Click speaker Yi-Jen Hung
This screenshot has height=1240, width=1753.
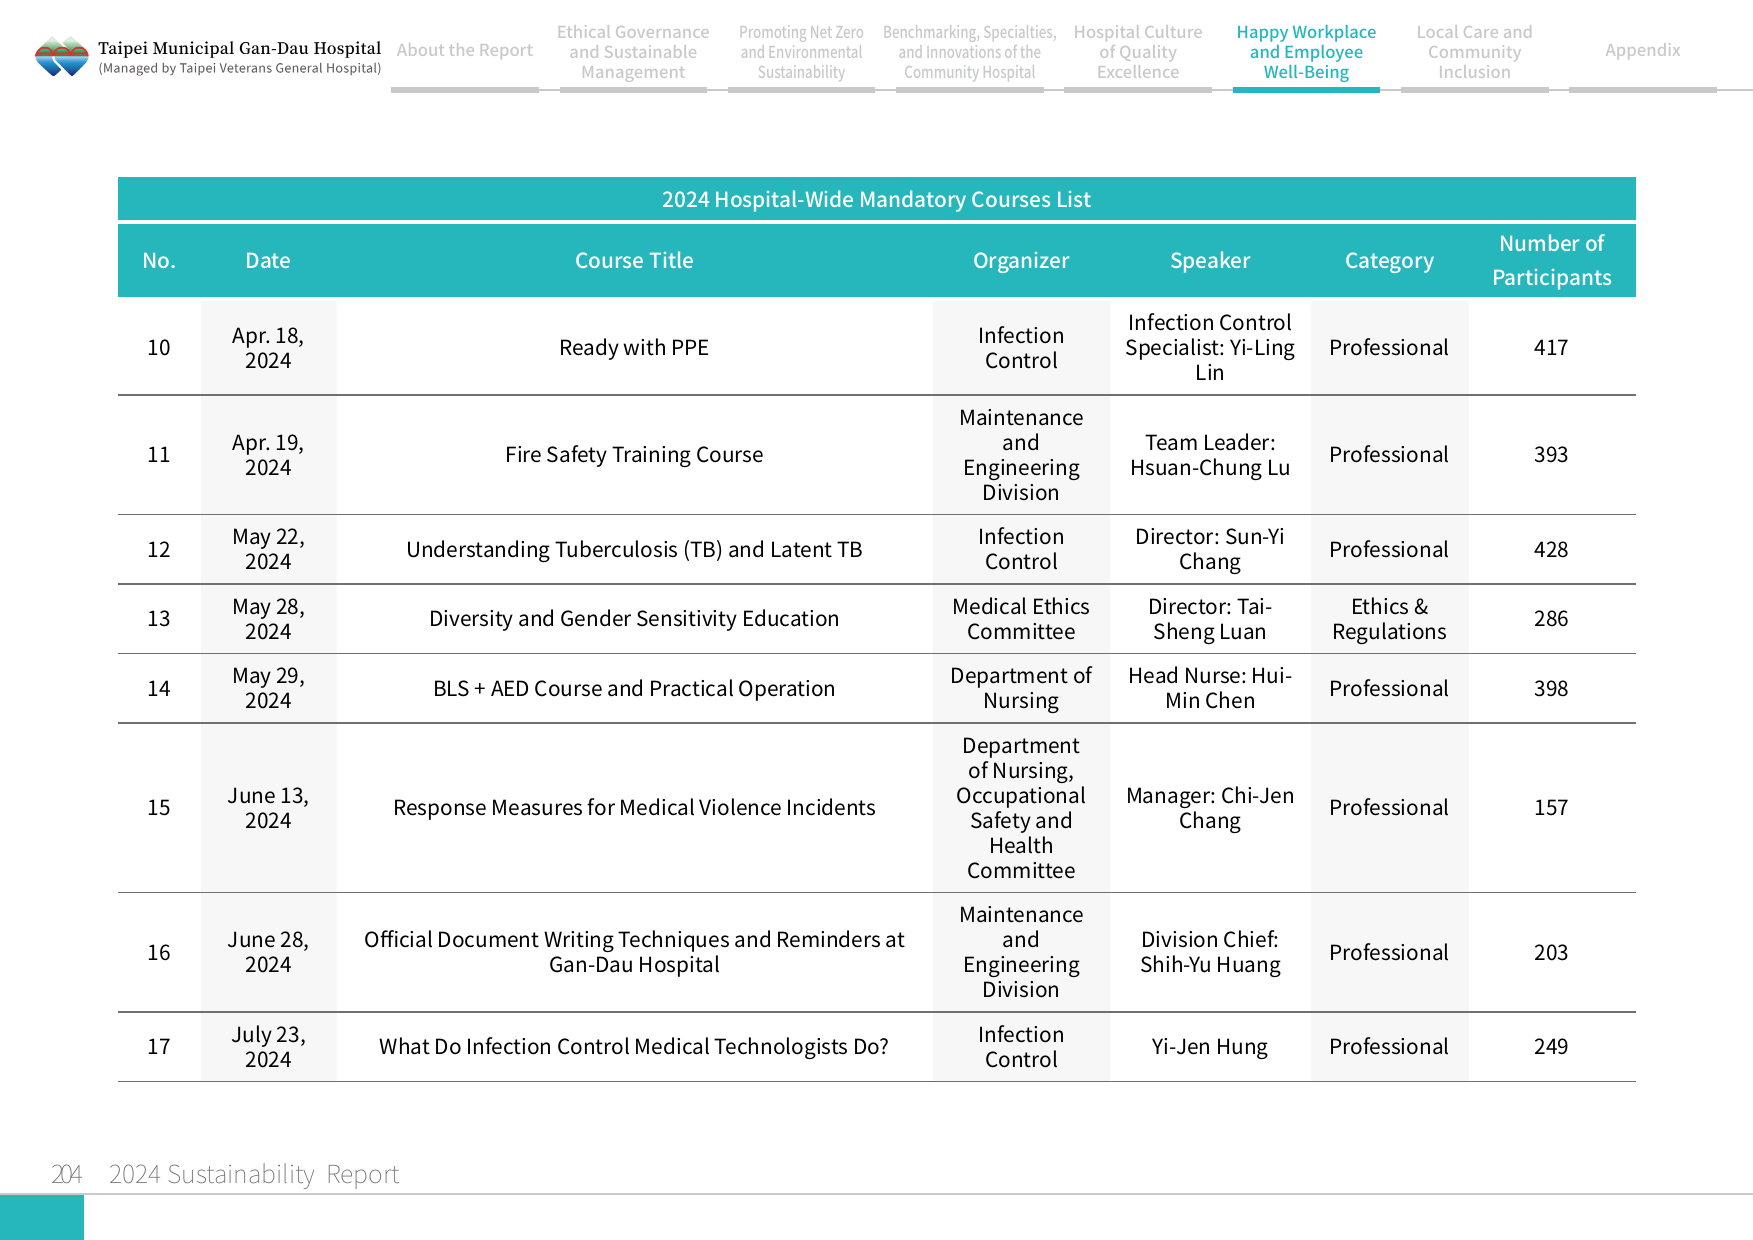(x=1210, y=1046)
